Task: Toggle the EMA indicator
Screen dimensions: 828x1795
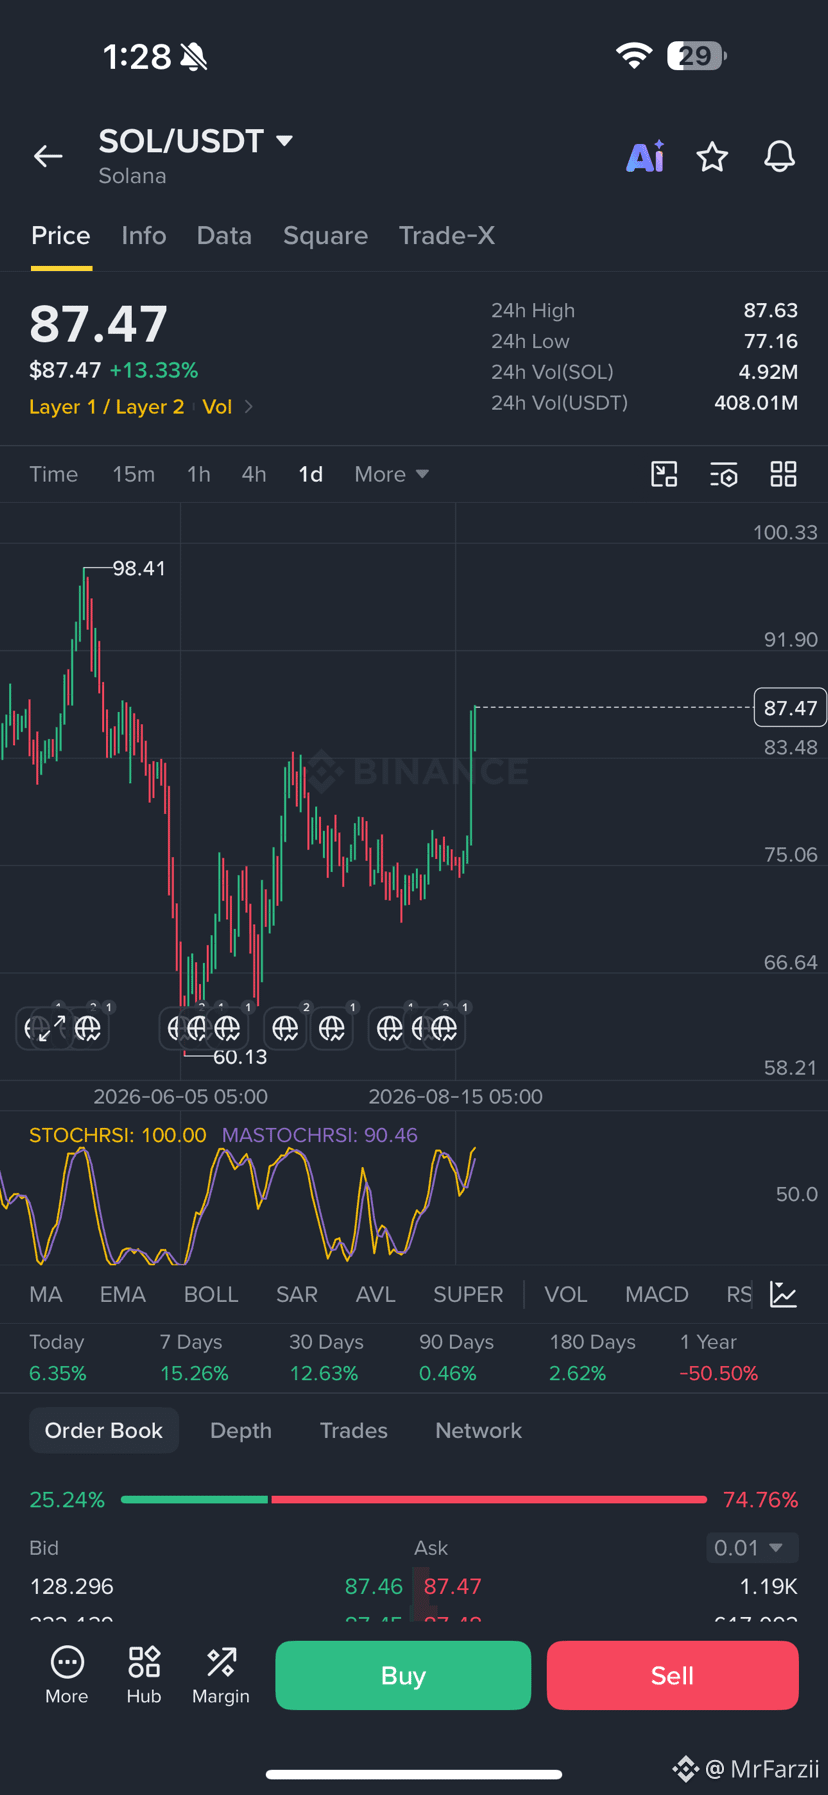Action: (123, 1294)
